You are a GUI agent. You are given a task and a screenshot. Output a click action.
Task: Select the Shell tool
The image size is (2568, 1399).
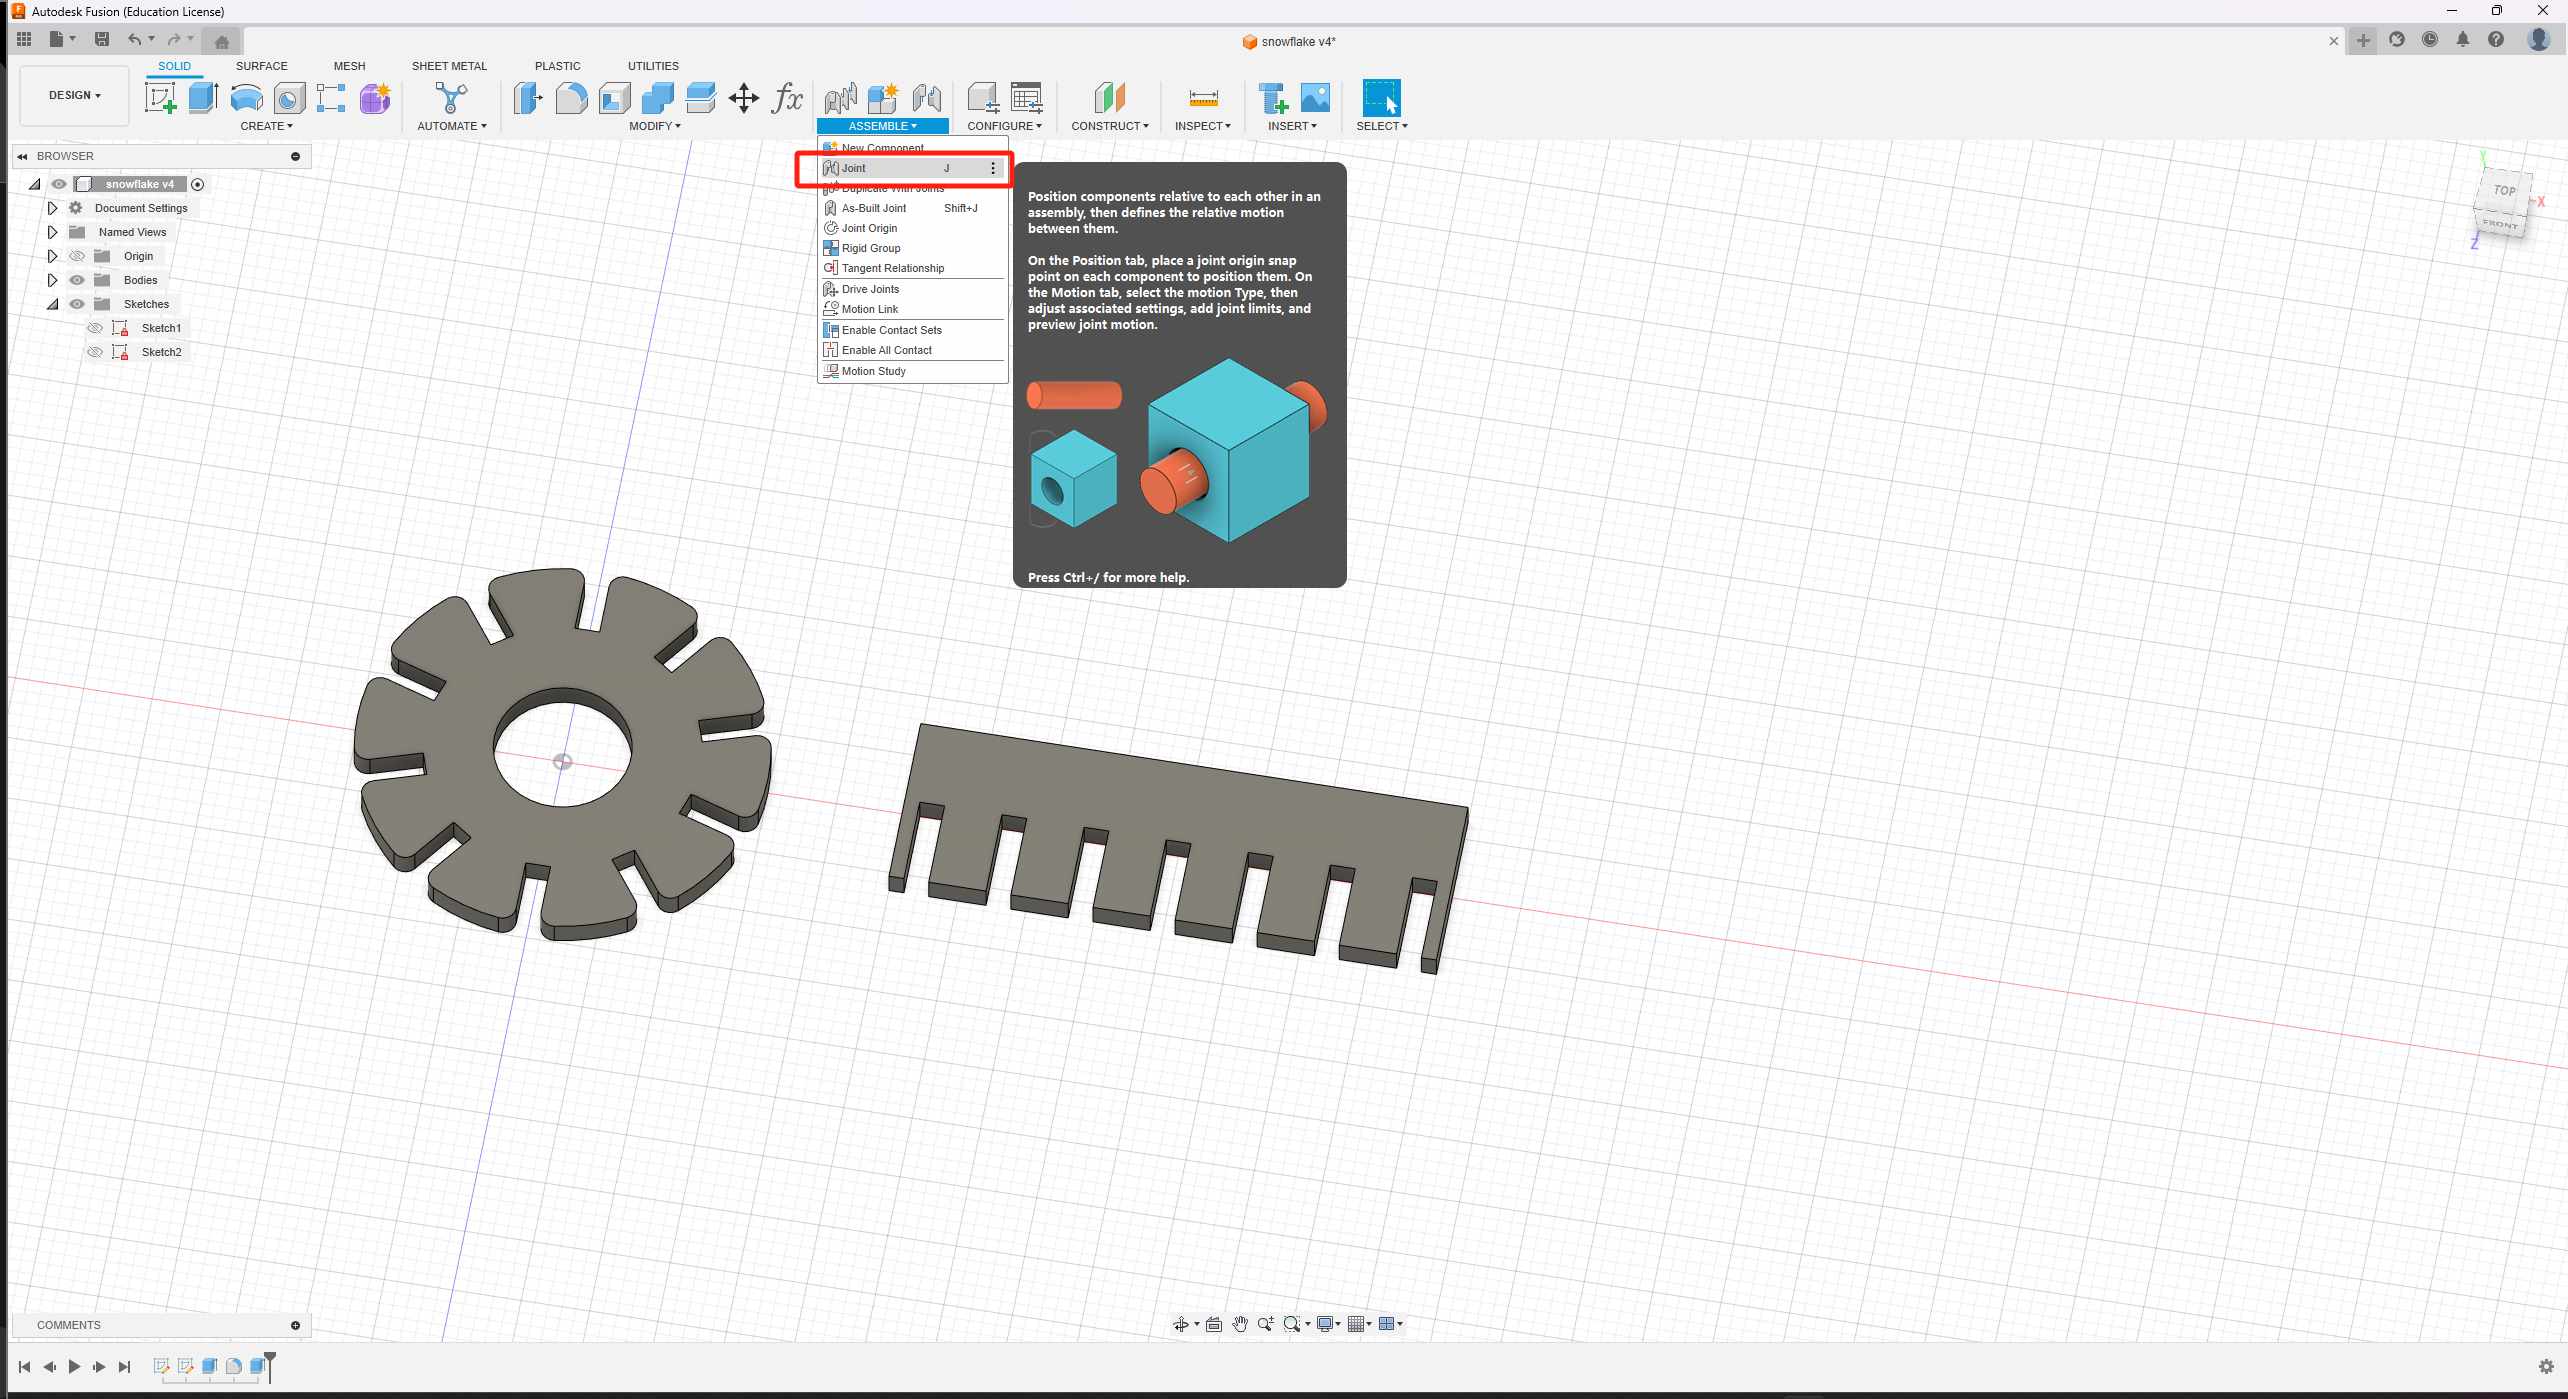(x=614, y=98)
